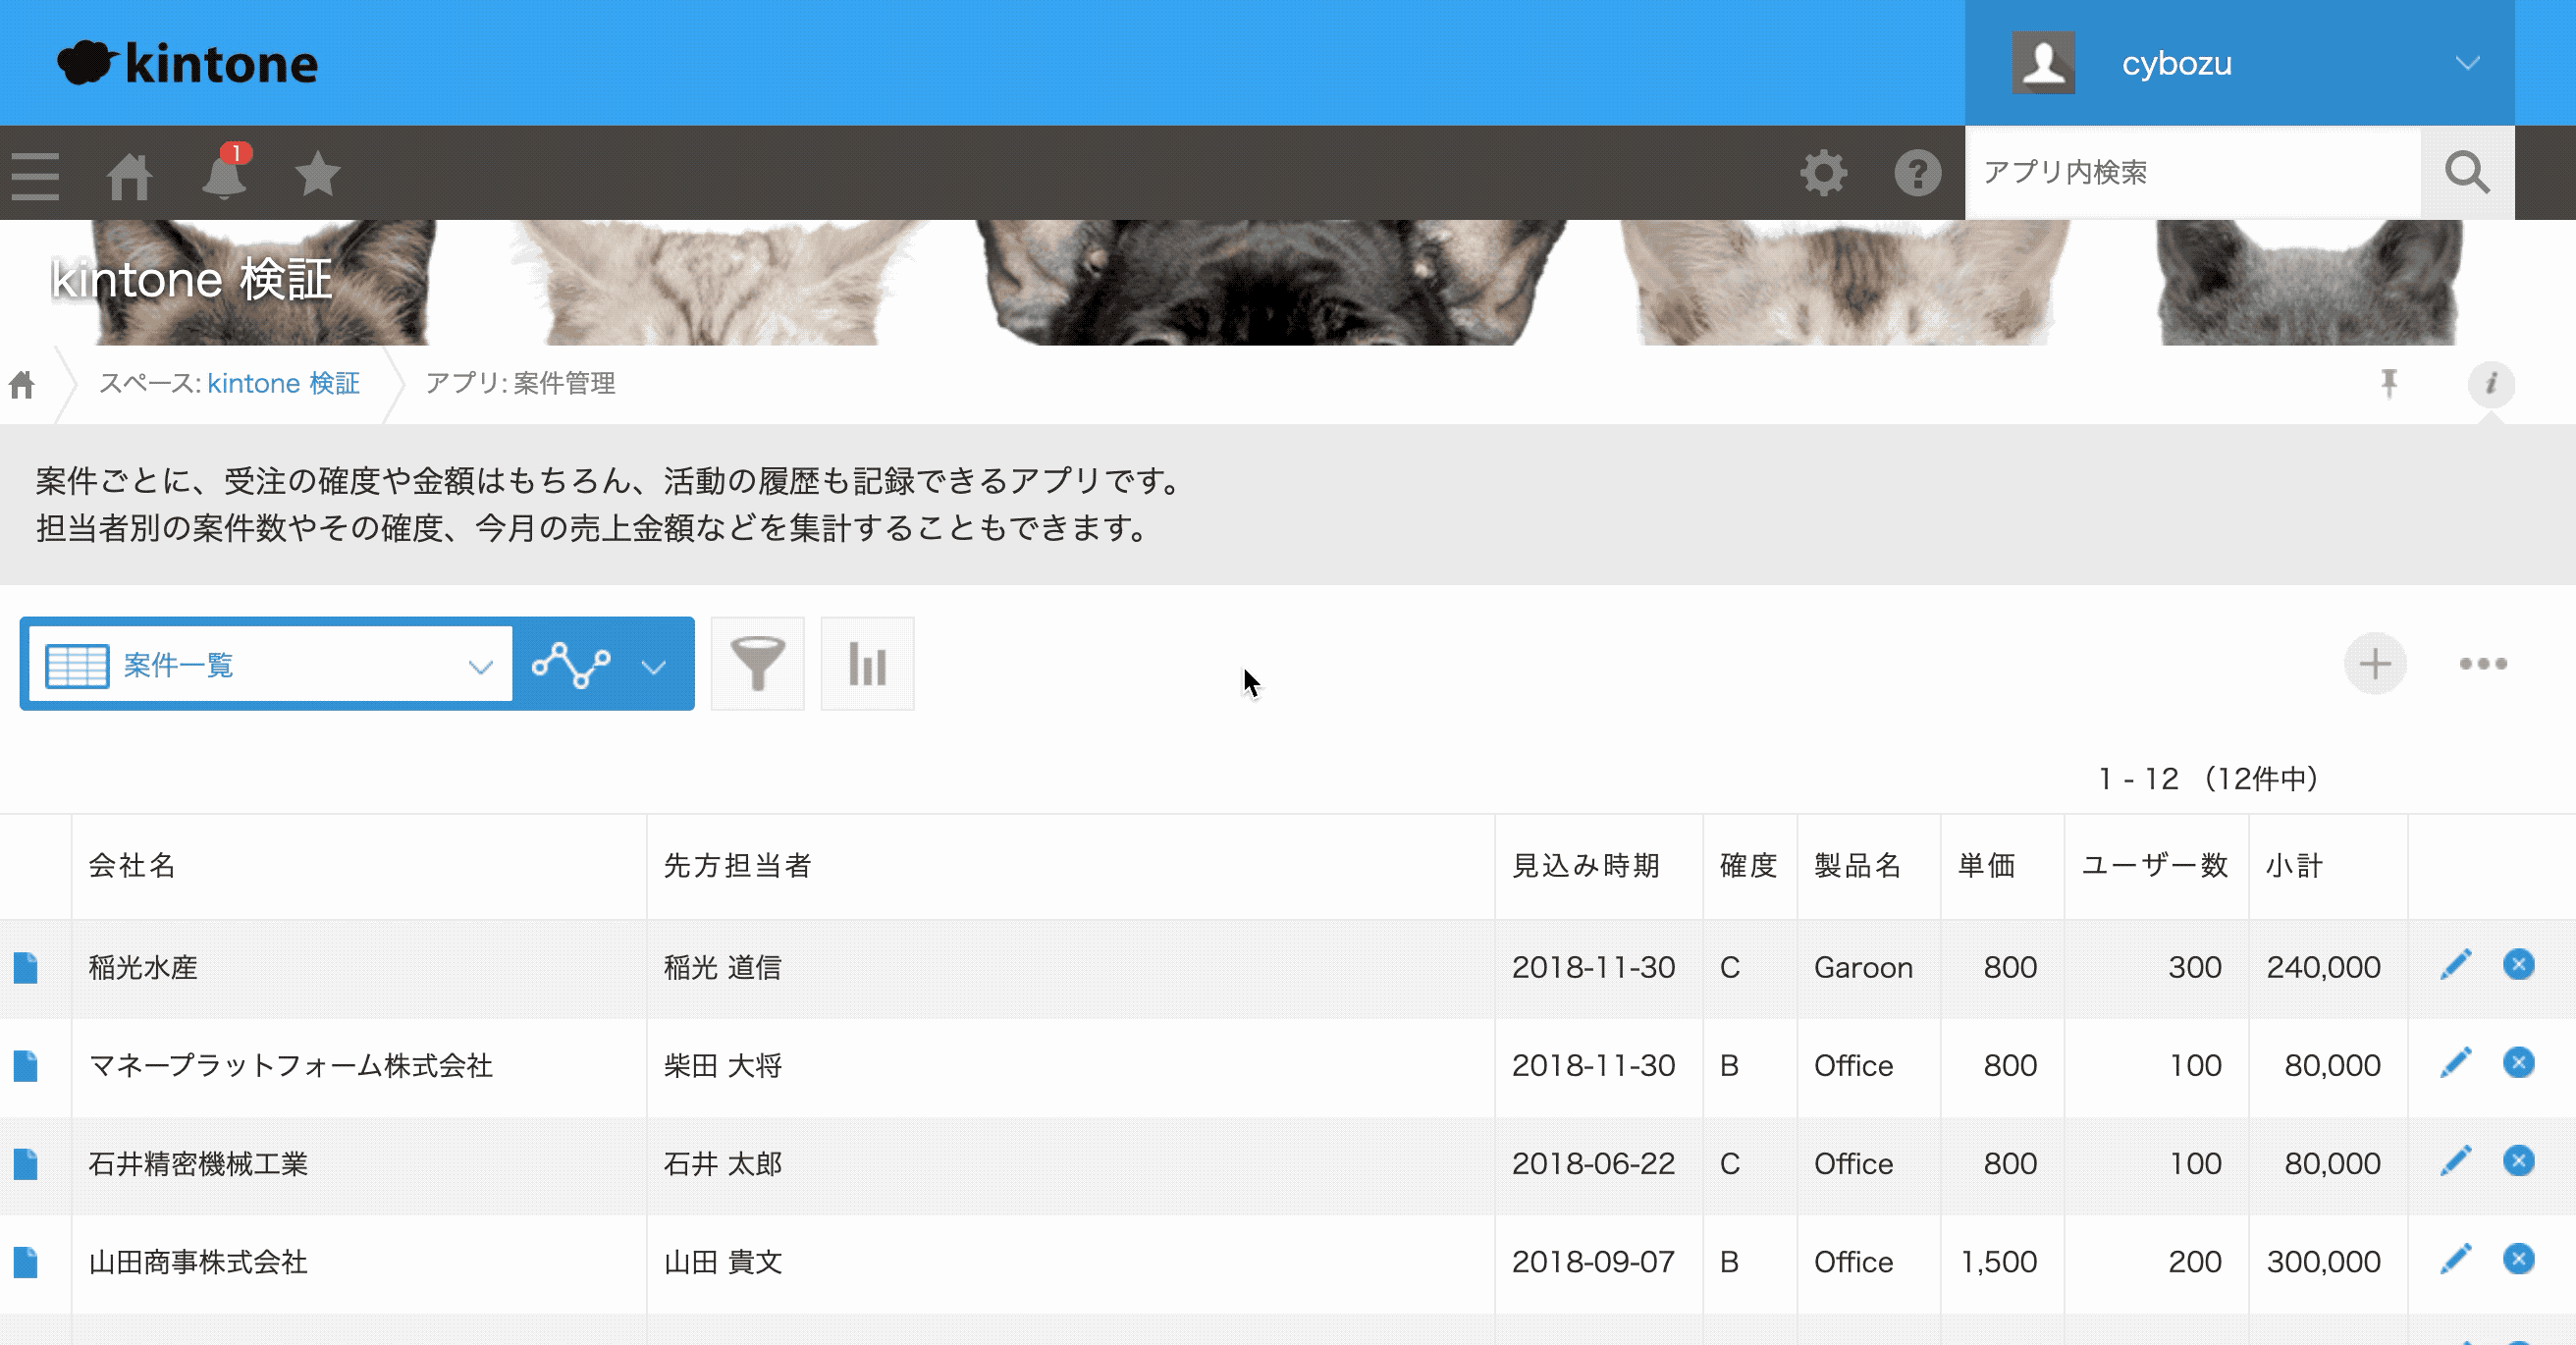This screenshot has height=1345, width=2576.
Task: Click the アプリ内検索 search field
Action: tap(2190, 173)
